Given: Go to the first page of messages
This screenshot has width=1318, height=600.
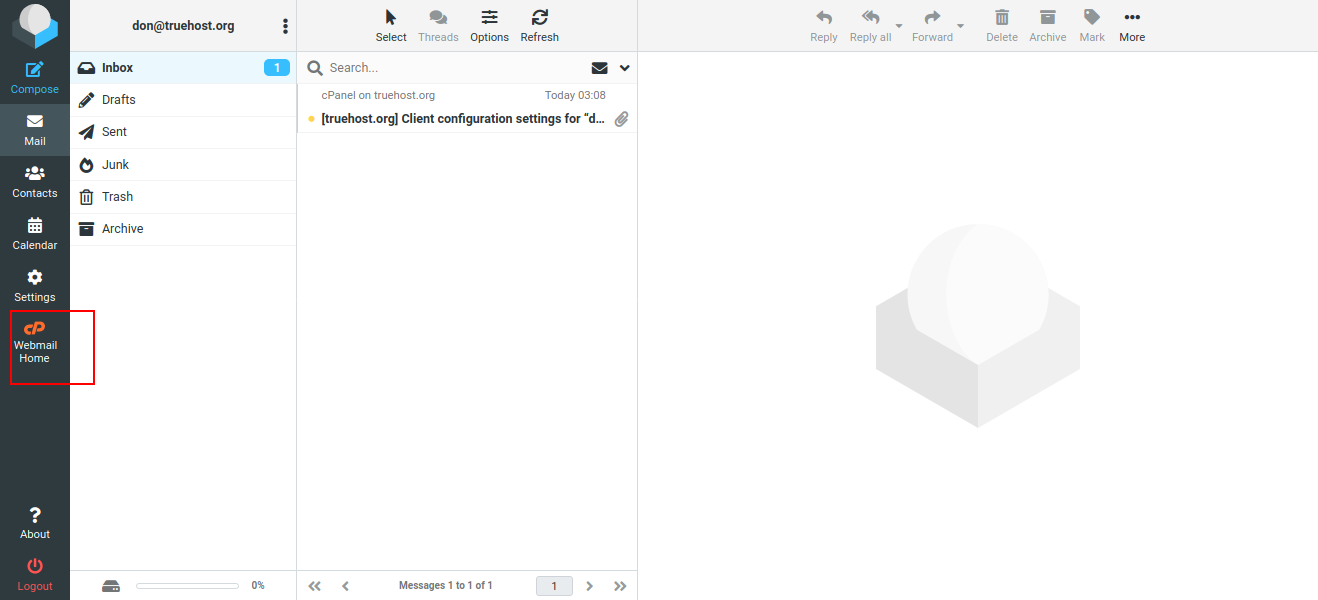Looking at the screenshot, I should 315,586.
